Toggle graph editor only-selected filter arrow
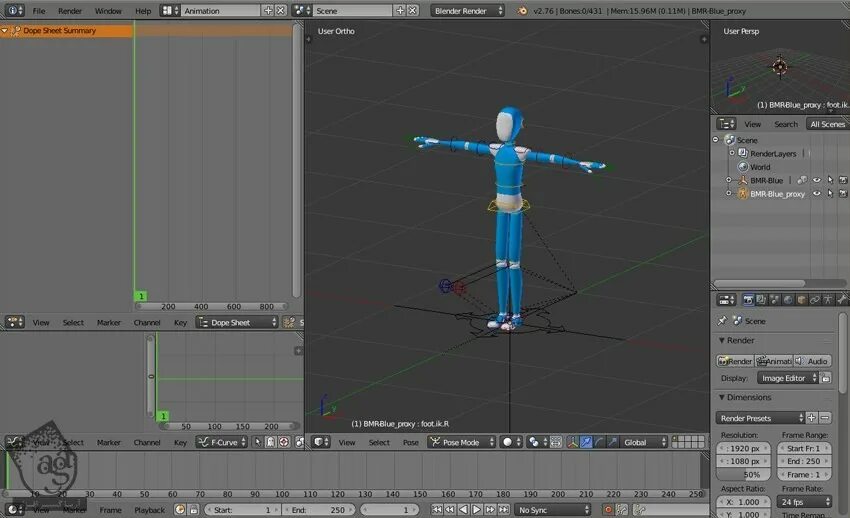This screenshot has width=850, height=518. (x=258, y=442)
